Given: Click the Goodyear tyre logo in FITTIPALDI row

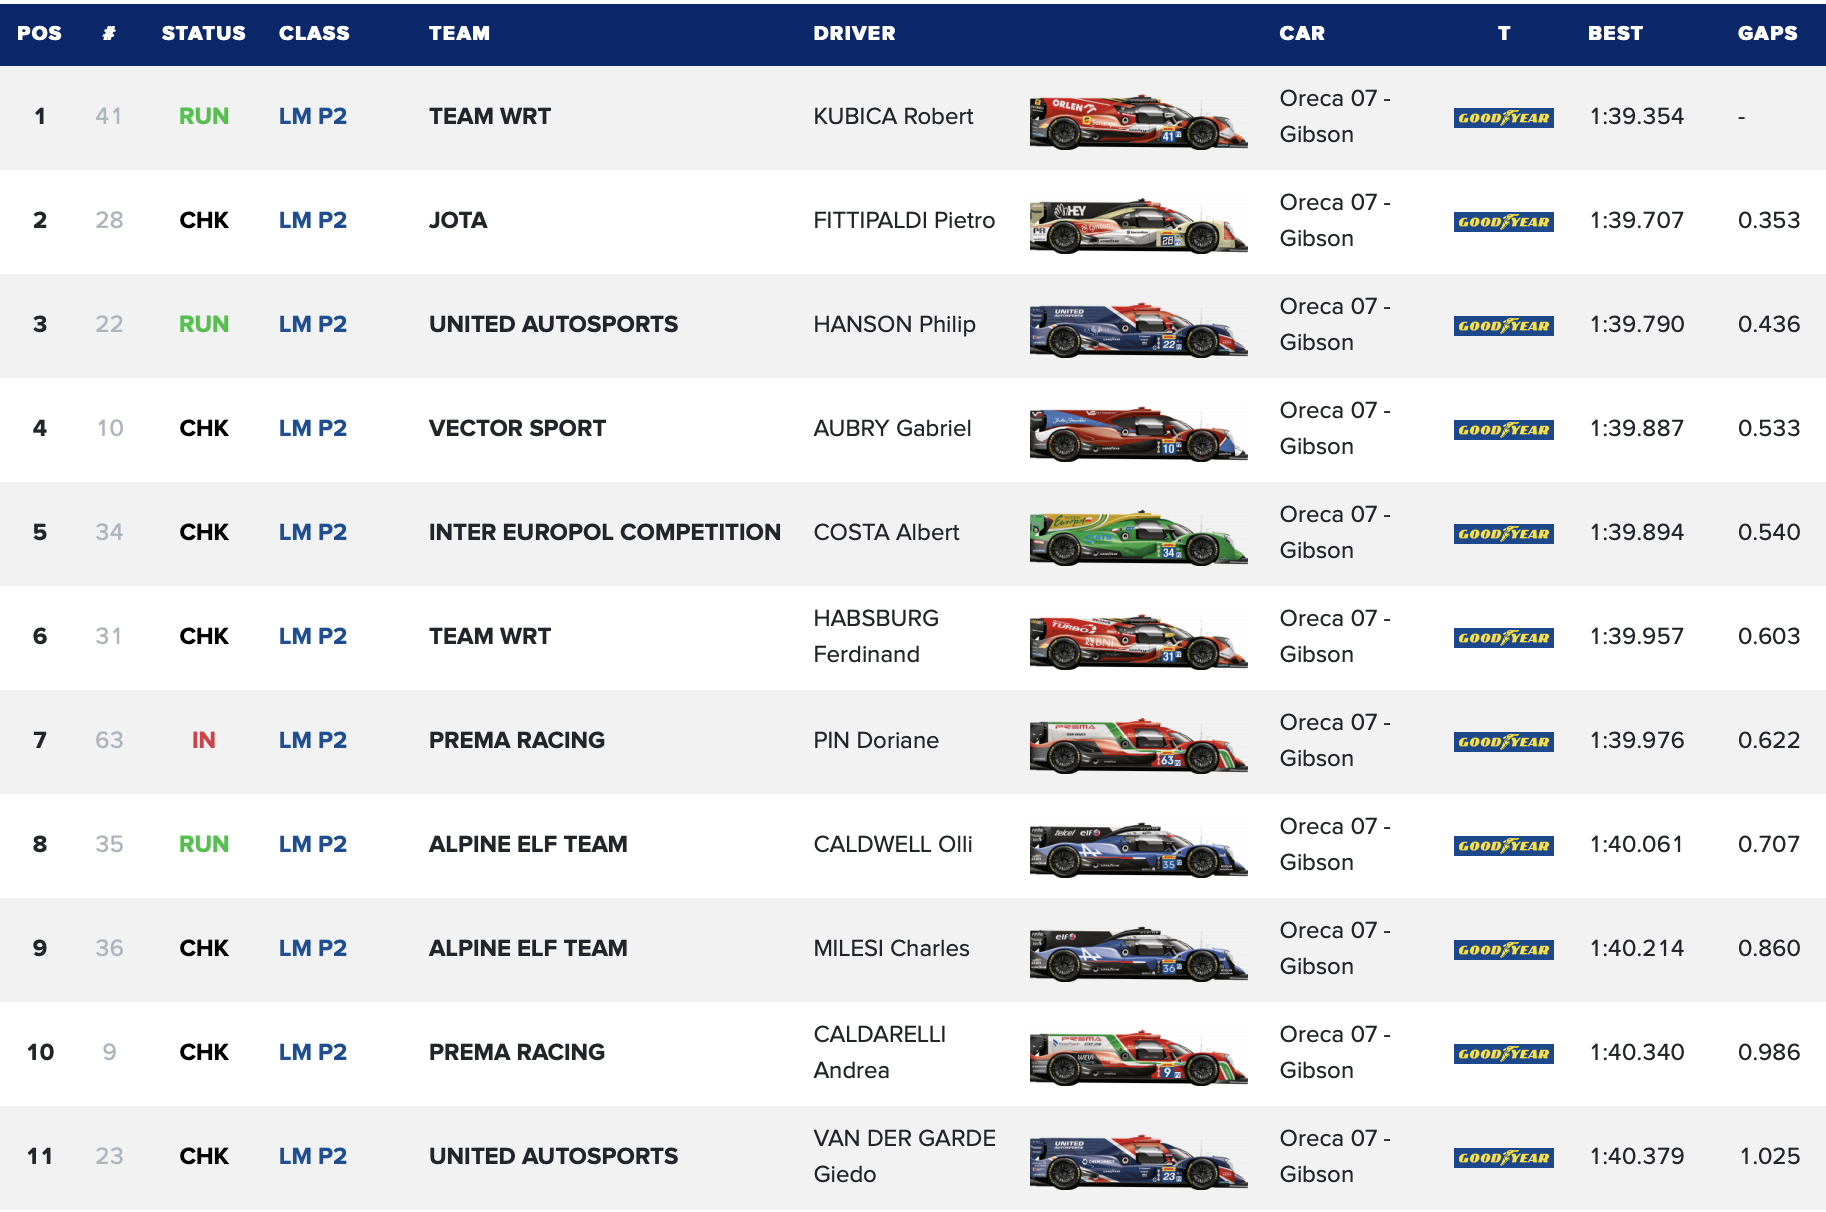Looking at the screenshot, I should click(x=1503, y=222).
